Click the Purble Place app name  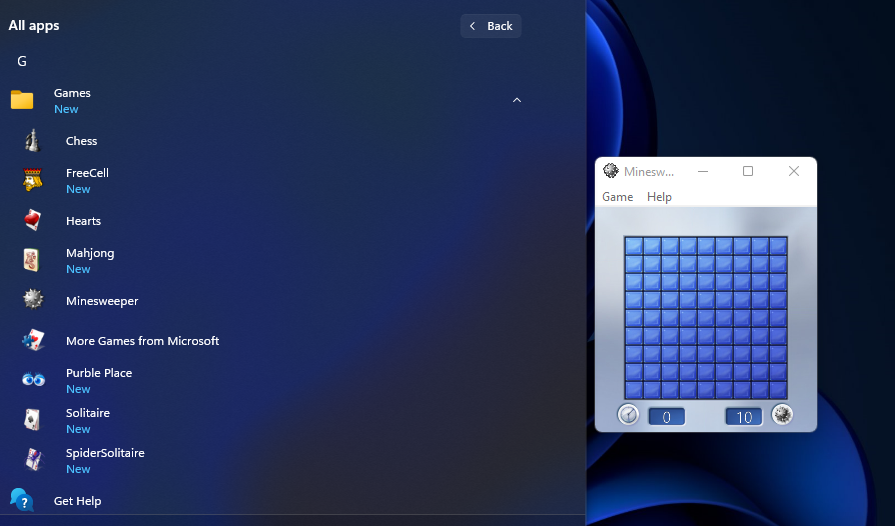point(99,373)
